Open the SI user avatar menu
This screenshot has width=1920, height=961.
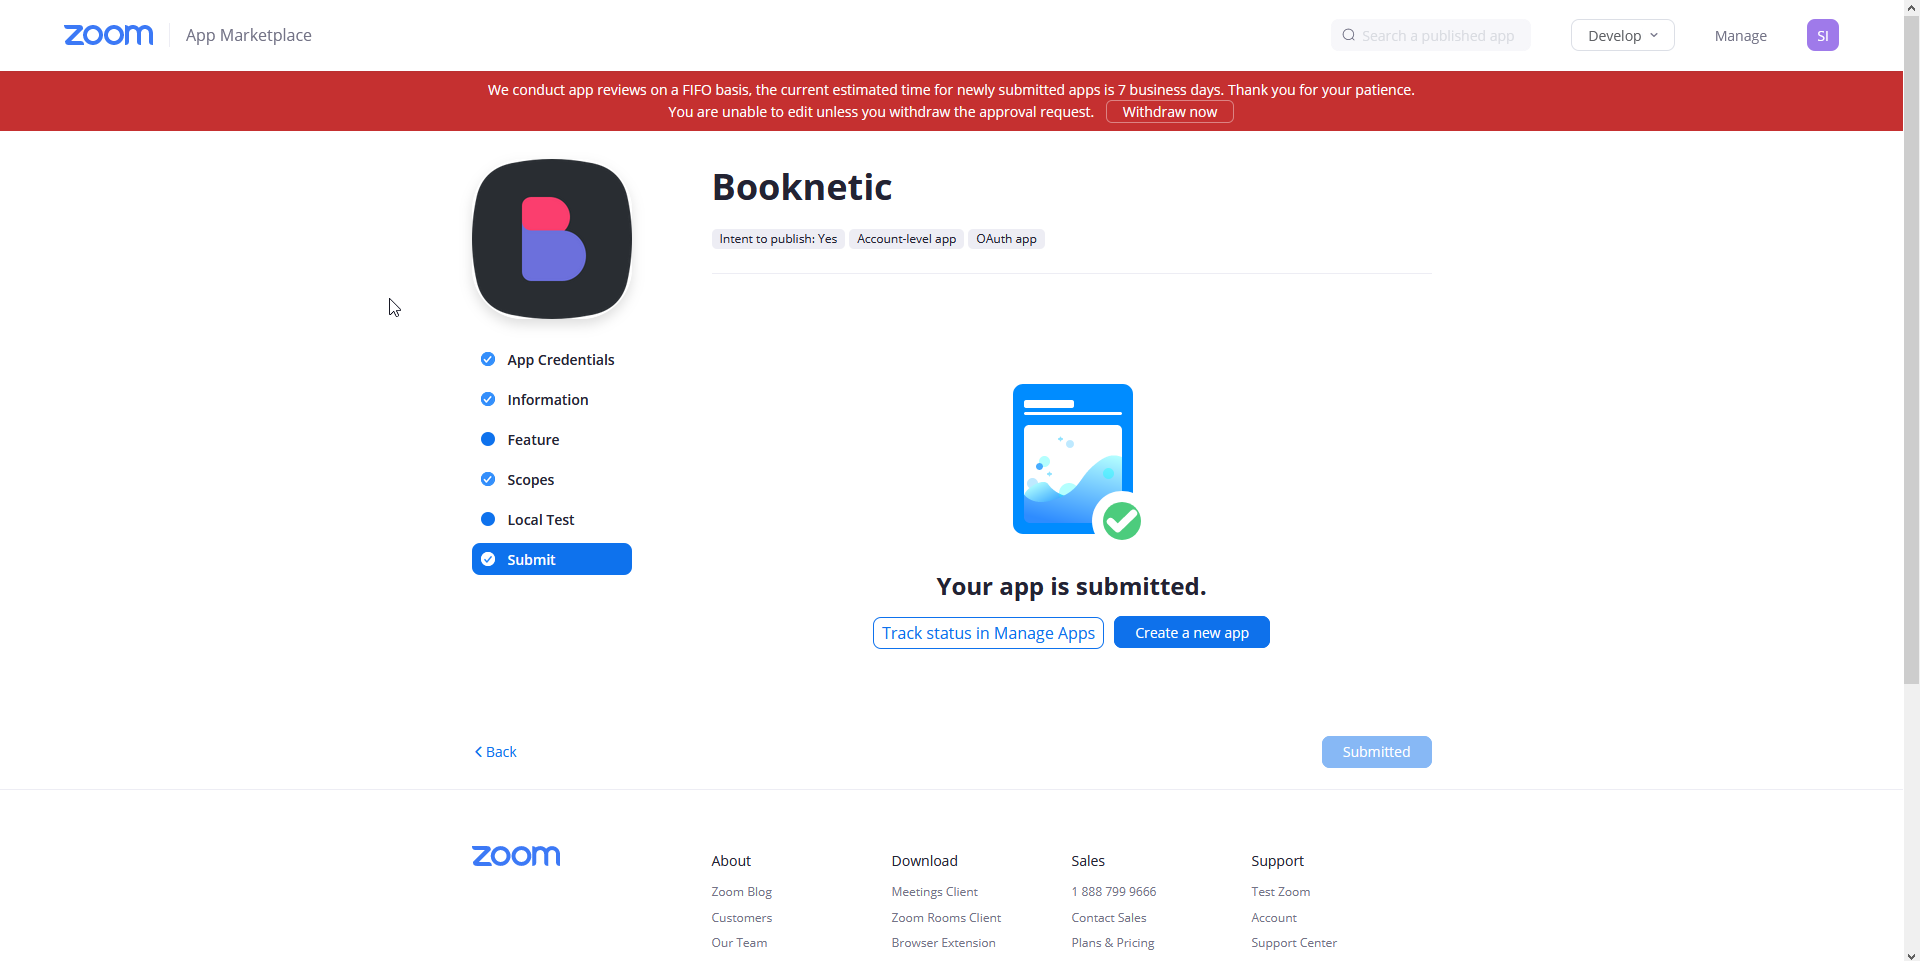point(1822,35)
